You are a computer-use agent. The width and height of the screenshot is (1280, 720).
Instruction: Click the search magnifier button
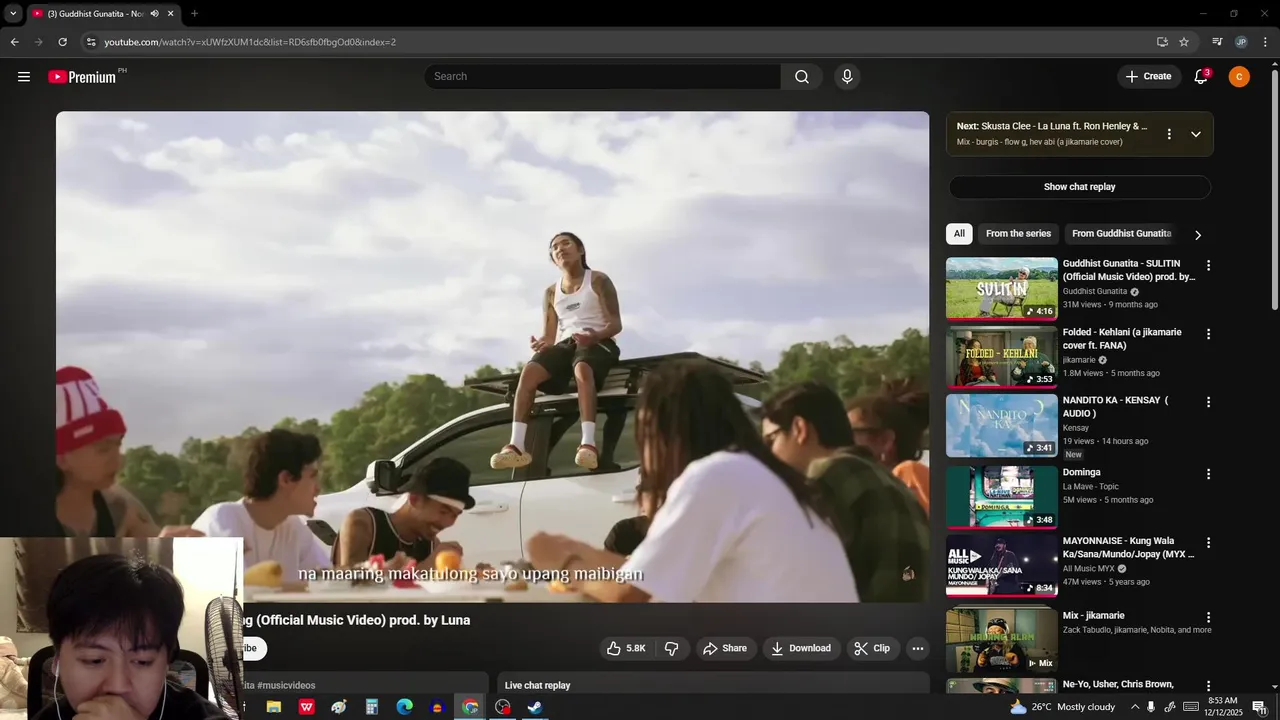tap(802, 77)
